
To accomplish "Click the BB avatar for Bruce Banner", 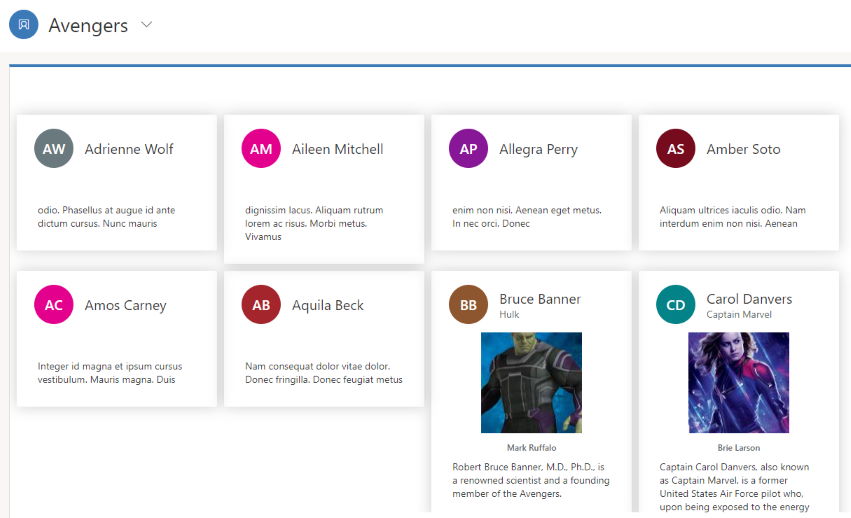I will [468, 305].
